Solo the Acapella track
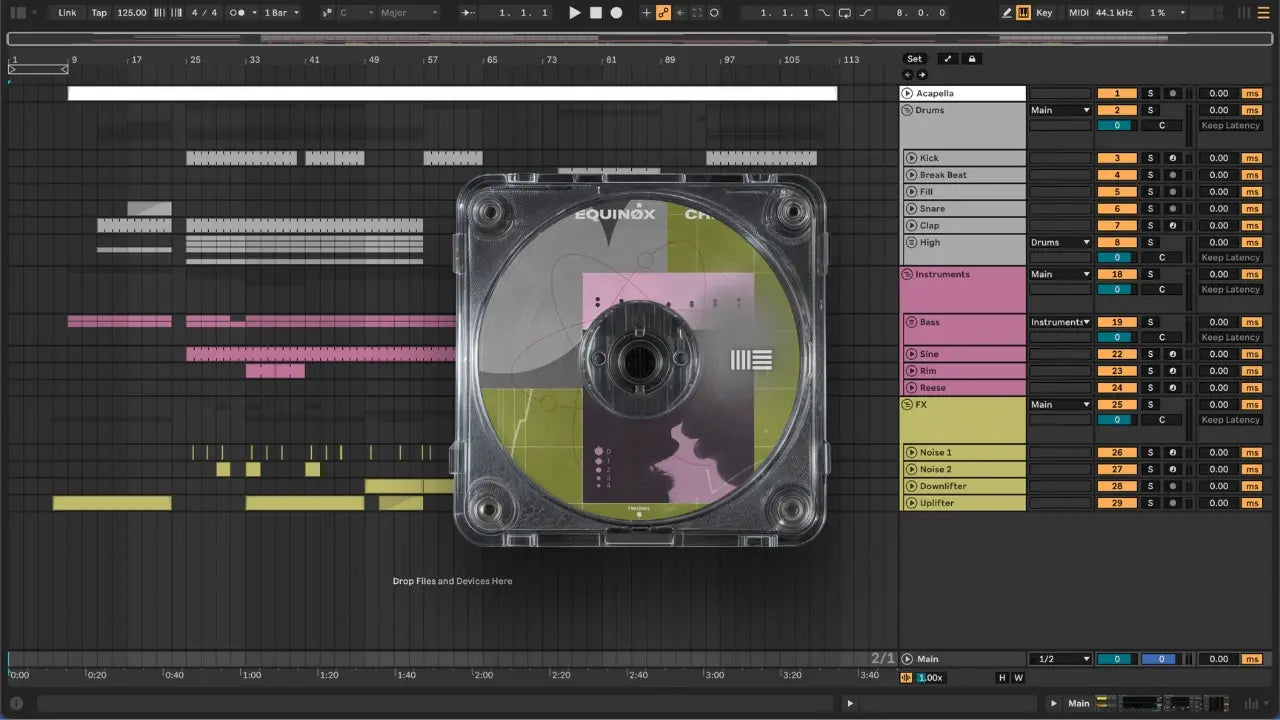Screen dimensions: 1280x720 pyautogui.click(x=1150, y=94)
